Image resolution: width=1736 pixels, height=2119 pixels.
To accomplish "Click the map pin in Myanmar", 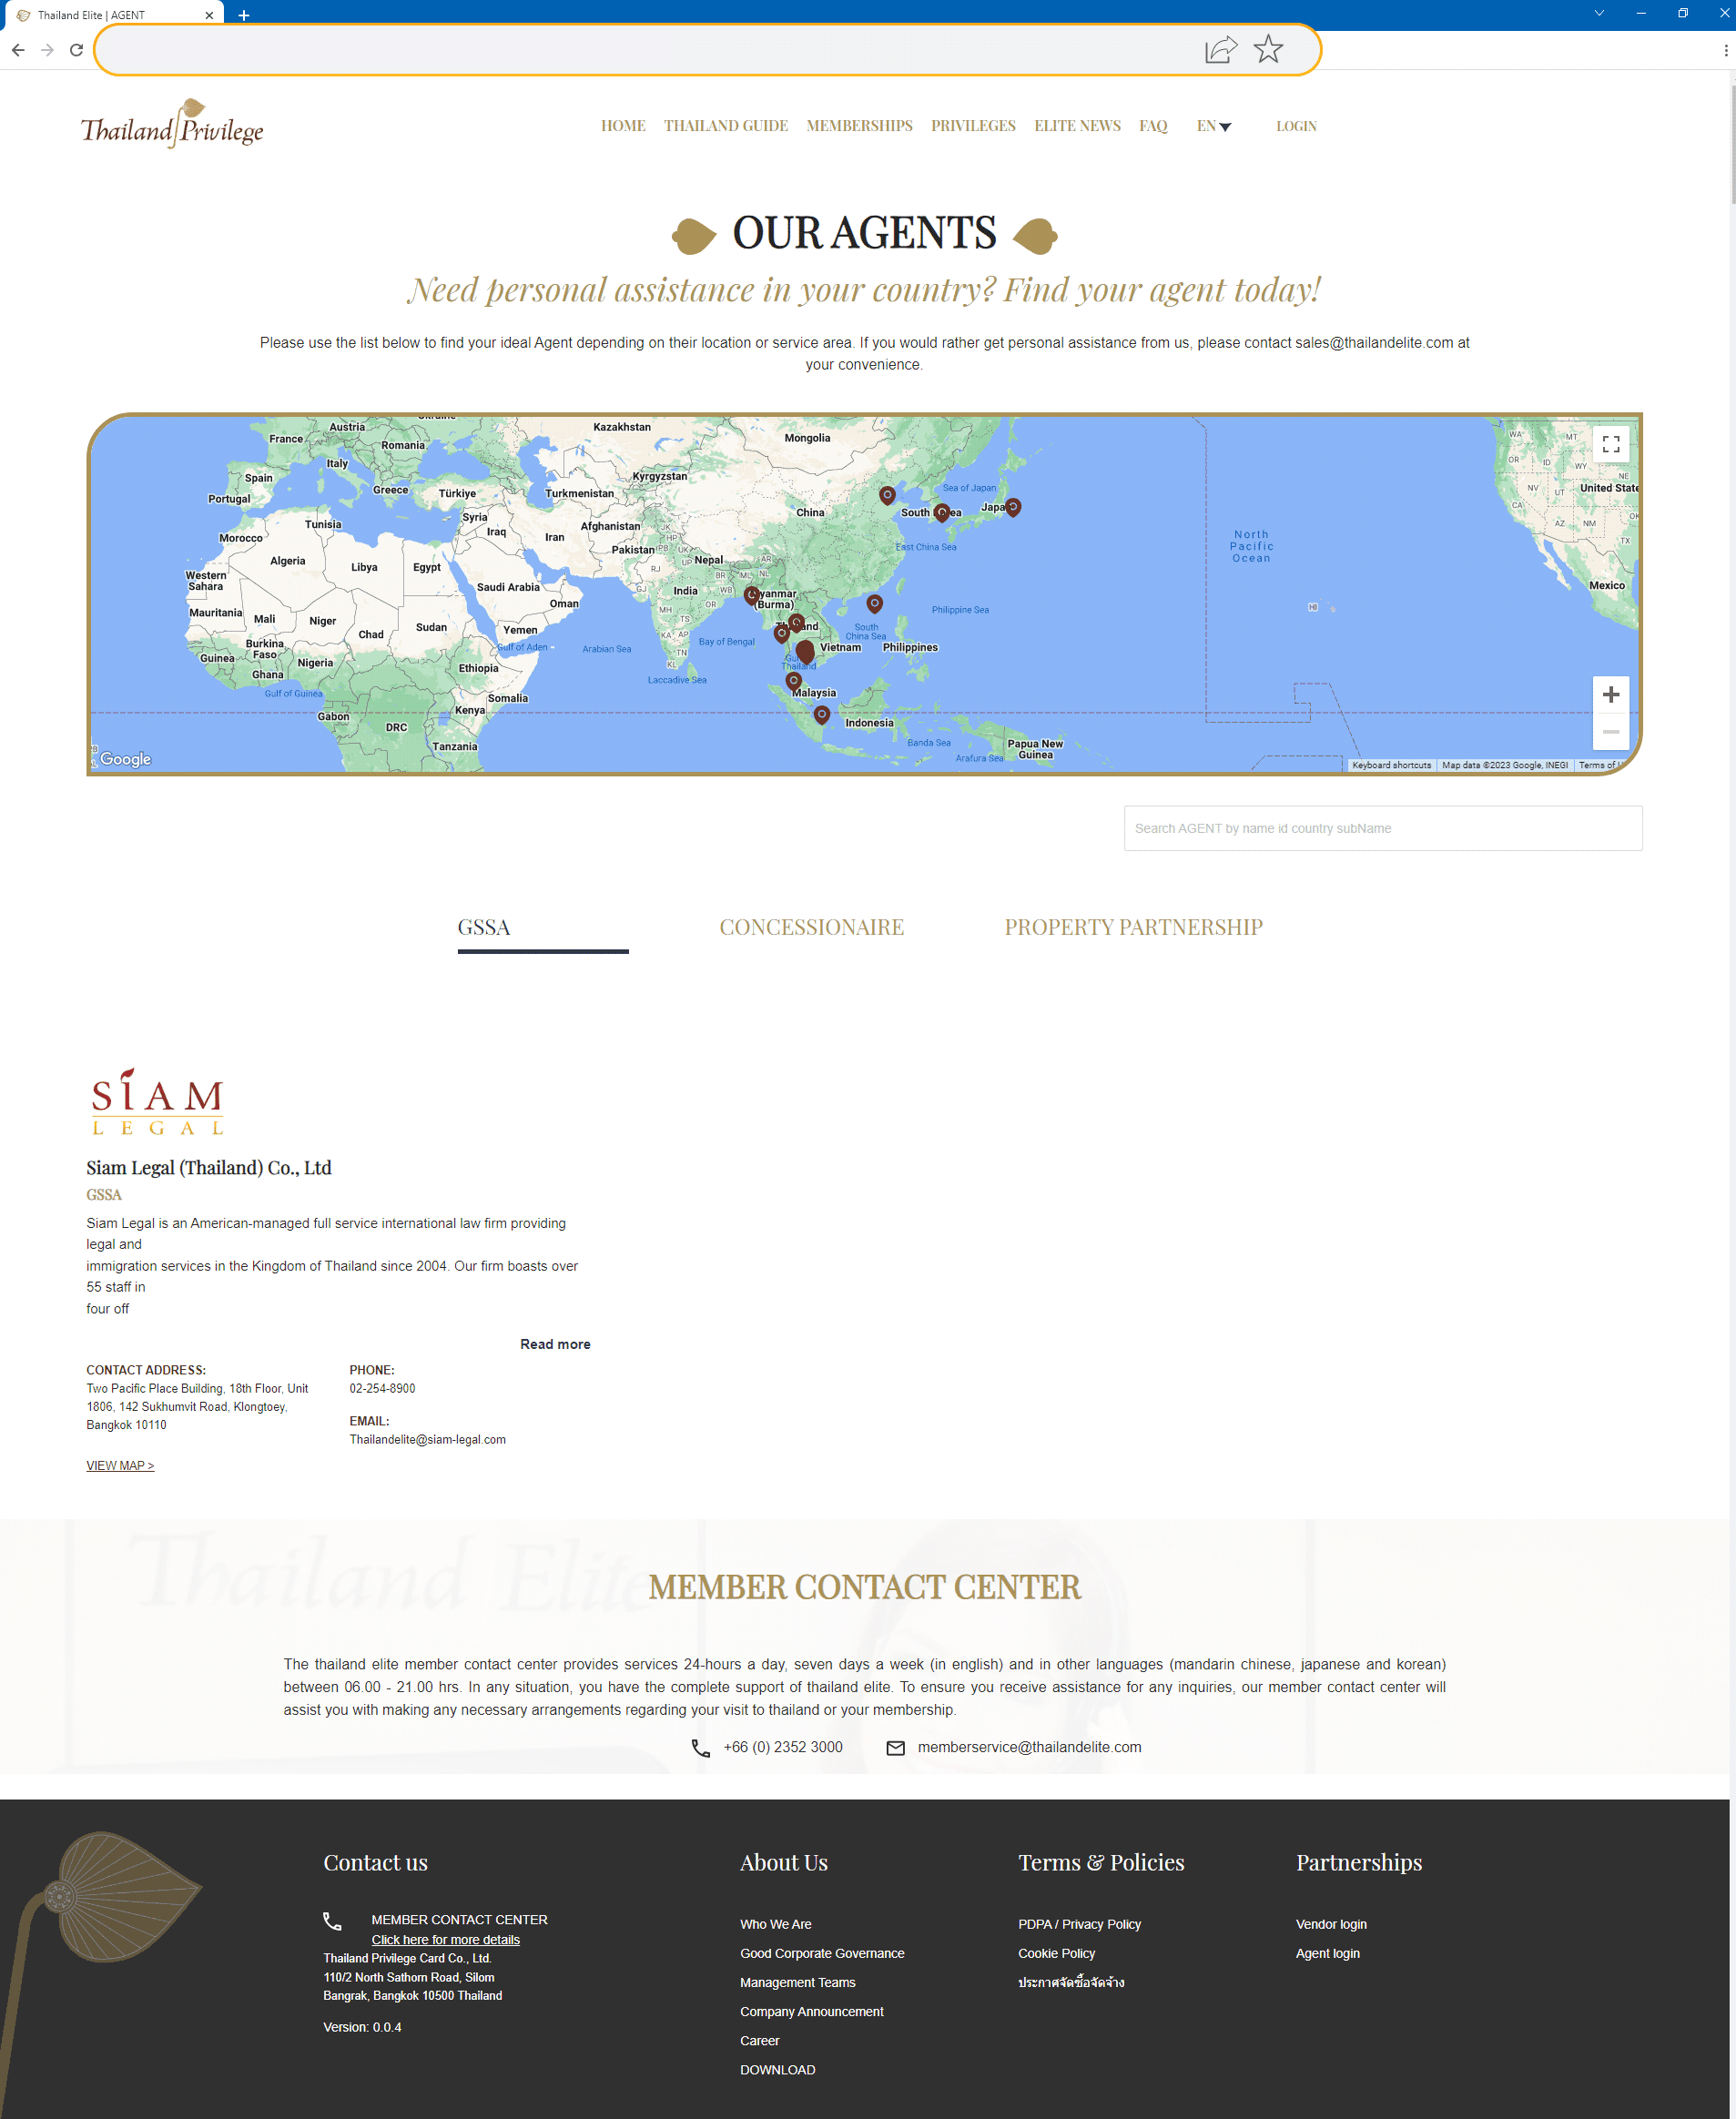I will tap(752, 595).
